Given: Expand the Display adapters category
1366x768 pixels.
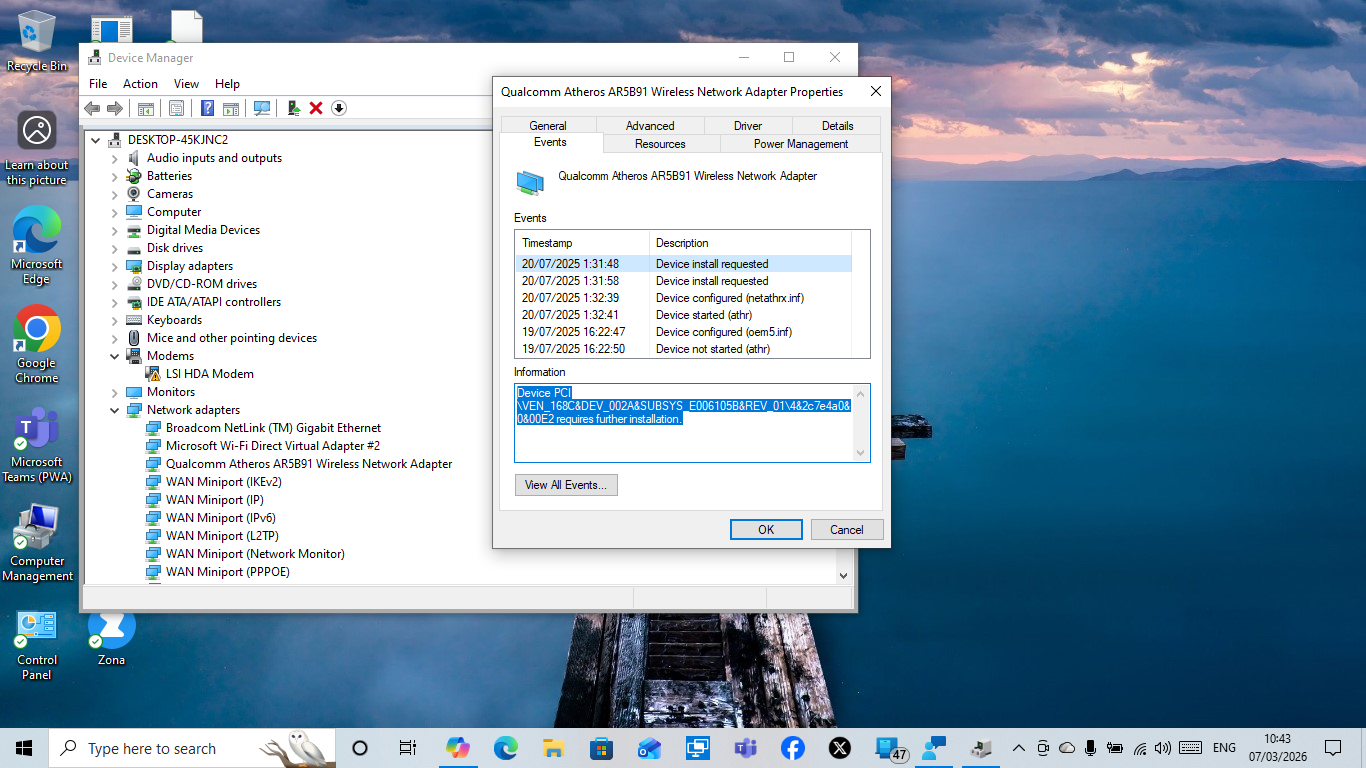Looking at the screenshot, I should [x=113, y=265].
